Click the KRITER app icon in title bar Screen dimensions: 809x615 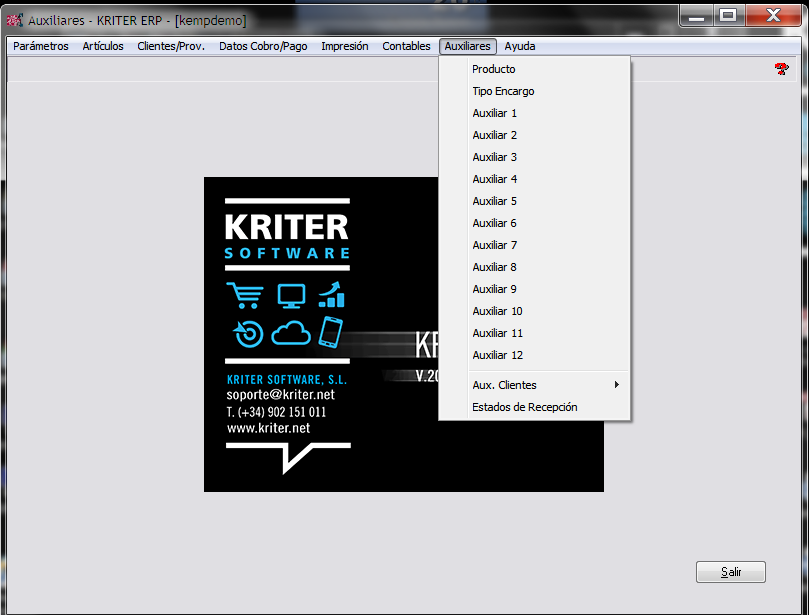(x=14, y=20)
